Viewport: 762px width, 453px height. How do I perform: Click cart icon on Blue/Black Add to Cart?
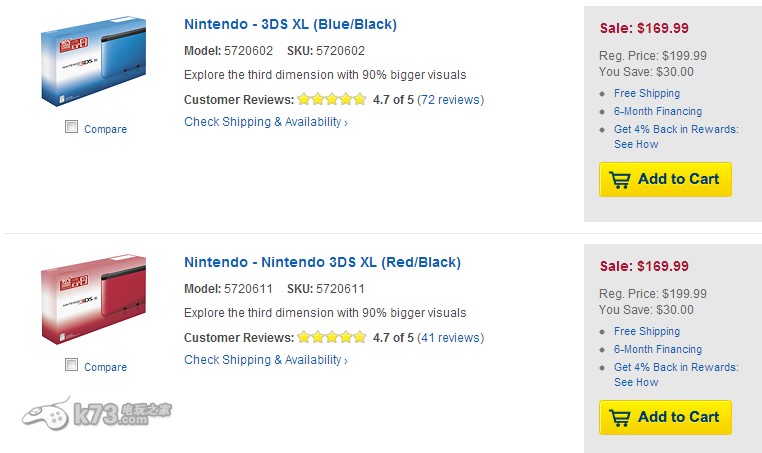(x=620, y=180)
